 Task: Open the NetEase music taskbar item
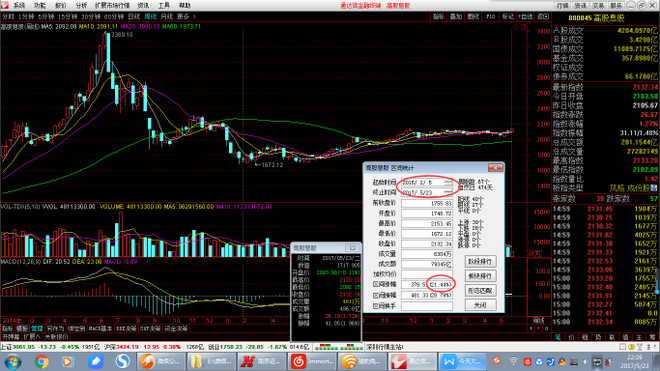click(312, 362)
